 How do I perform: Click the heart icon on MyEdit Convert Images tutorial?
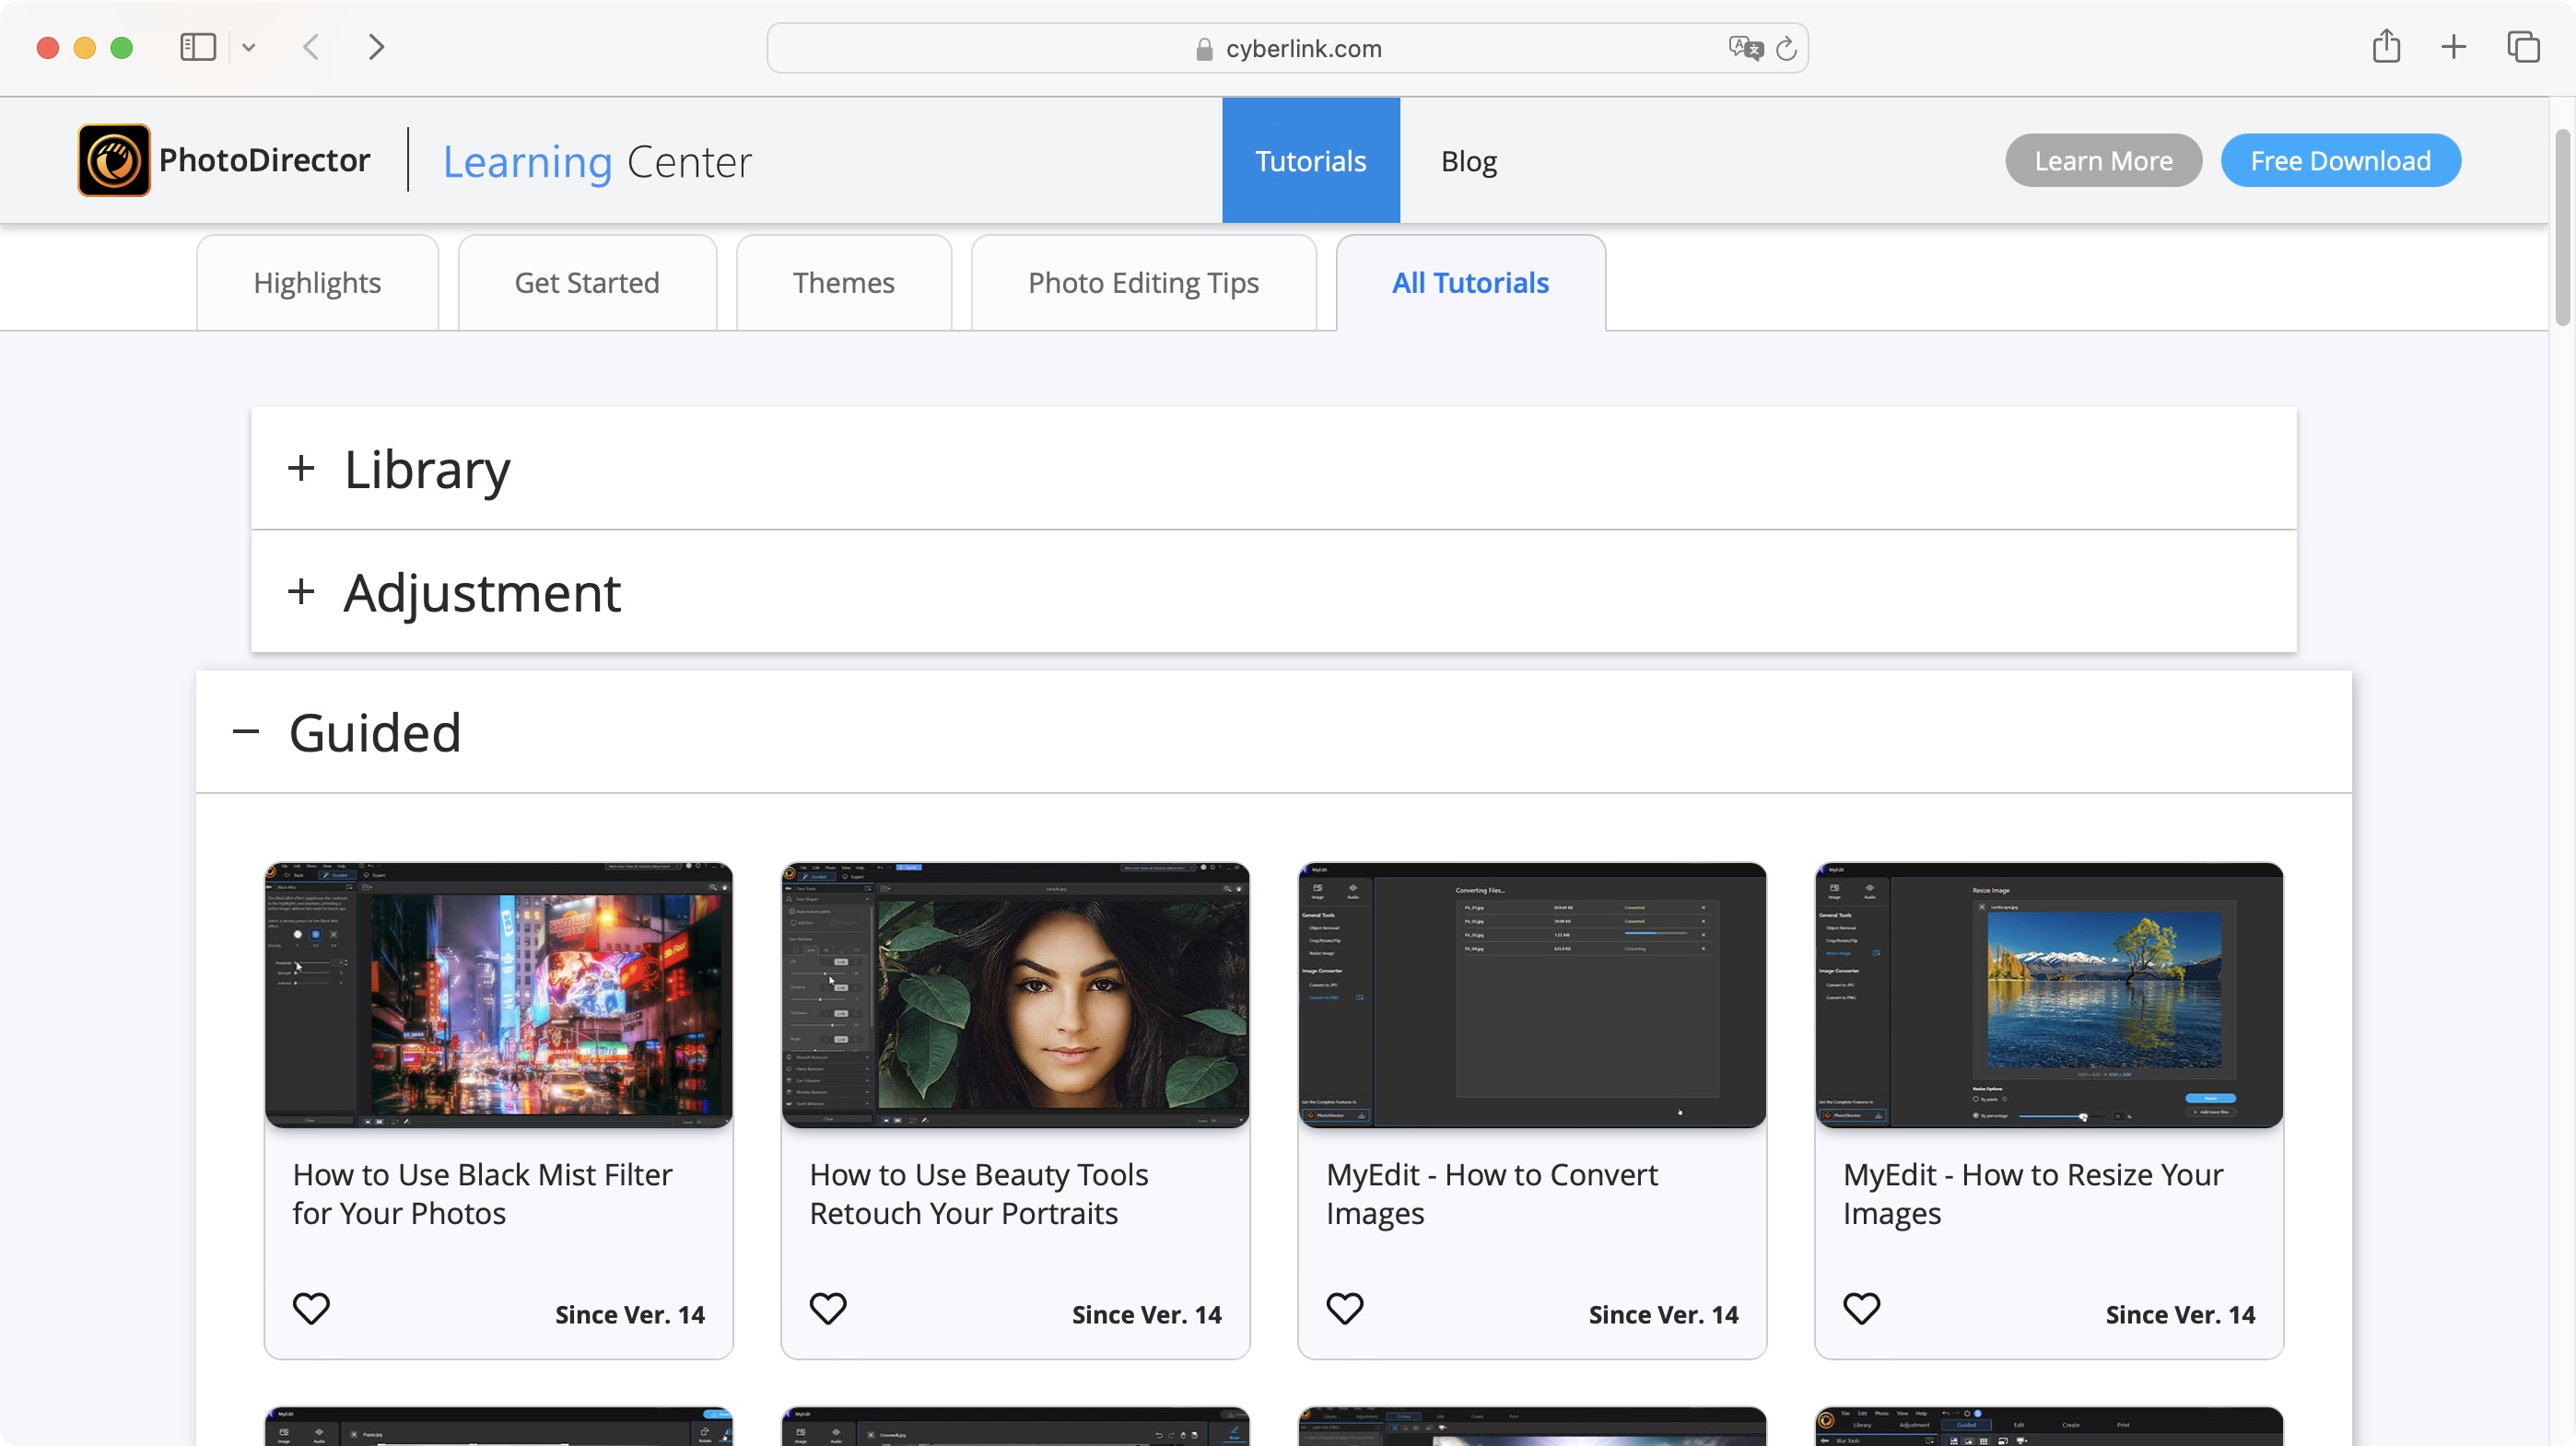click(1344, 1308)
